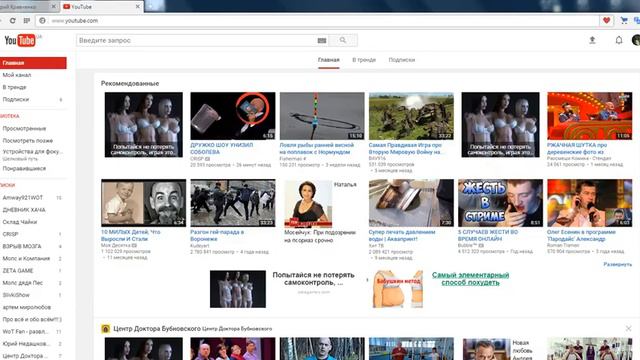Click the Бабушкин метод ad image
Screen dimensions: 640x360
(398, 289)
